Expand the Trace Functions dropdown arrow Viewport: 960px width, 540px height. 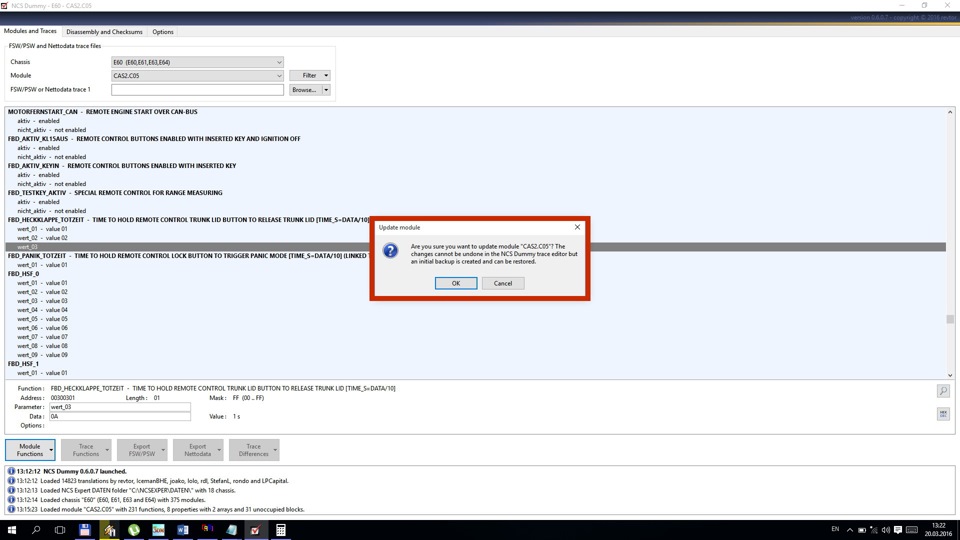pos(107,450)
